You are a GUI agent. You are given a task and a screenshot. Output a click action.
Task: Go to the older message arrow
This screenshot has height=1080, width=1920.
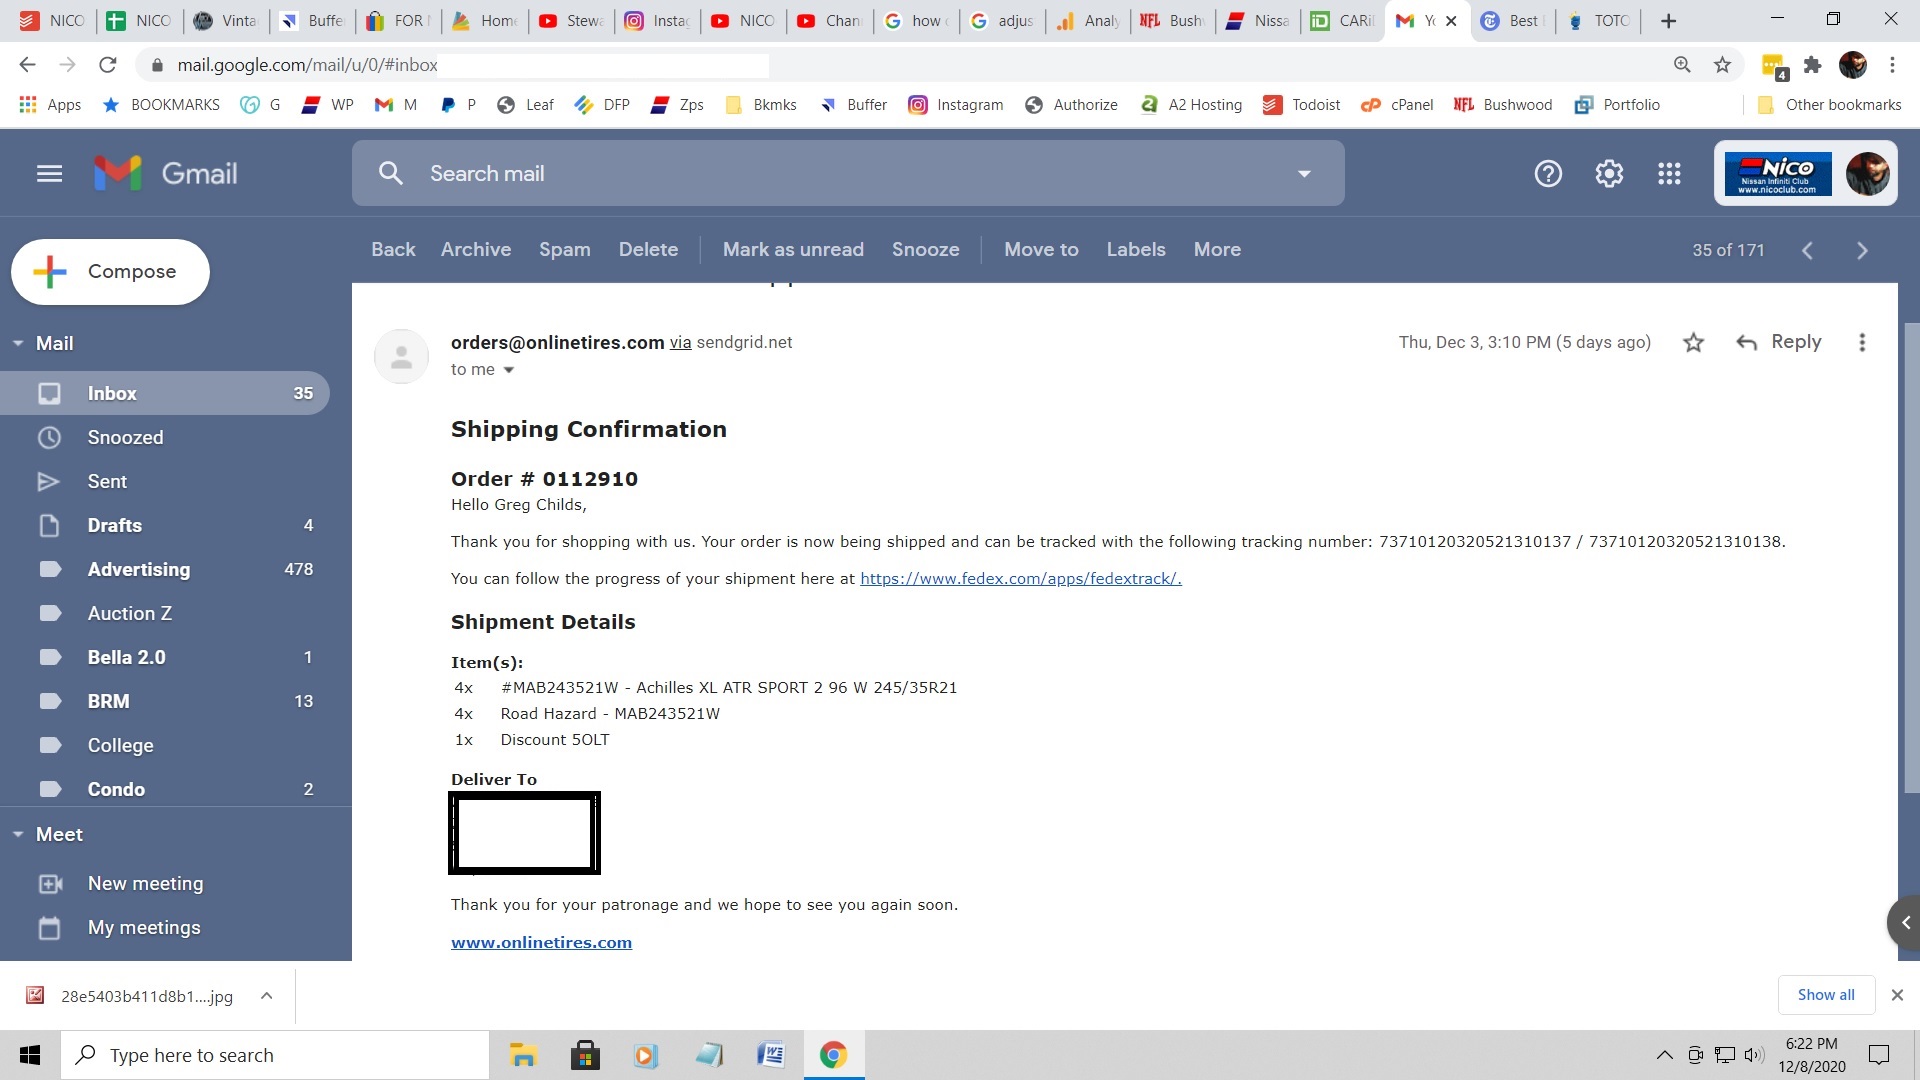(x=1862, y=251)
